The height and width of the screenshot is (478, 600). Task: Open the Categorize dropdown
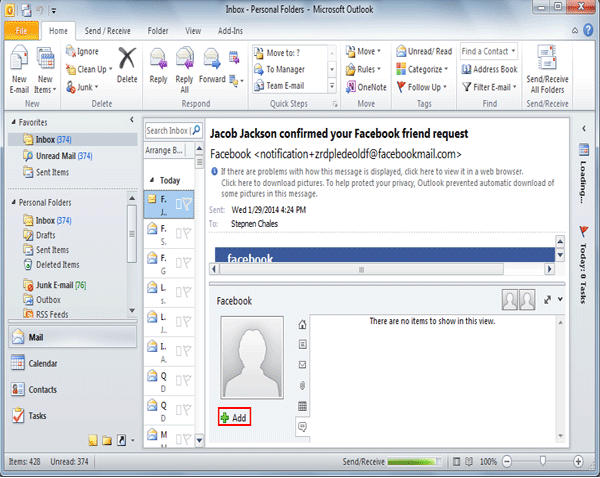[422, 69]
